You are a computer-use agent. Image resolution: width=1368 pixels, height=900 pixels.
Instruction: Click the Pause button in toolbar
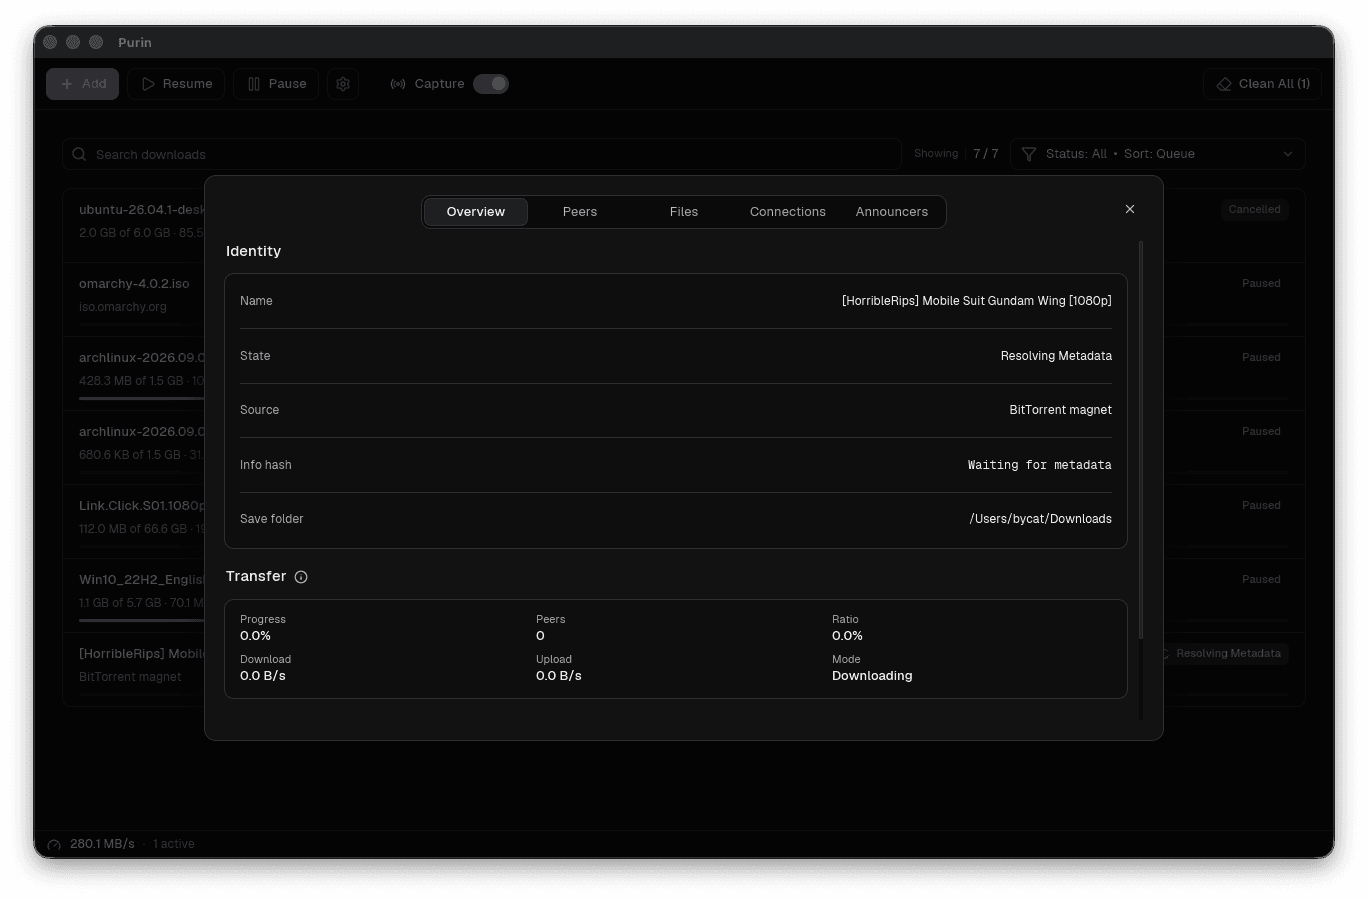[x=276, y=84]
